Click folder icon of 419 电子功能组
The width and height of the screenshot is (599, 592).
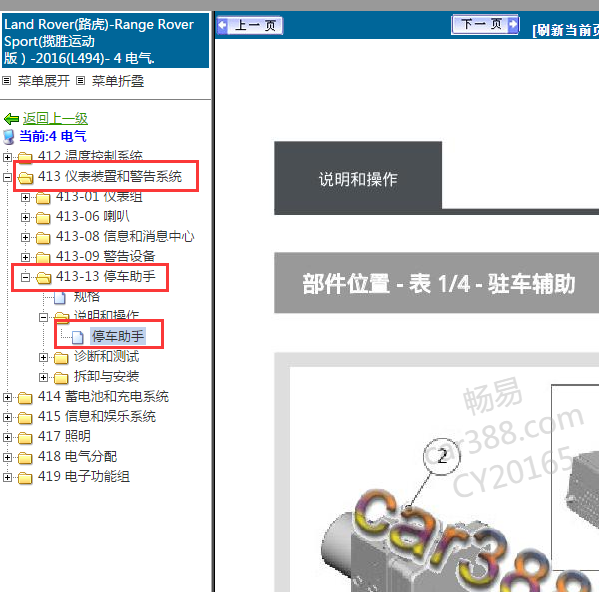[x=25, y=477]
